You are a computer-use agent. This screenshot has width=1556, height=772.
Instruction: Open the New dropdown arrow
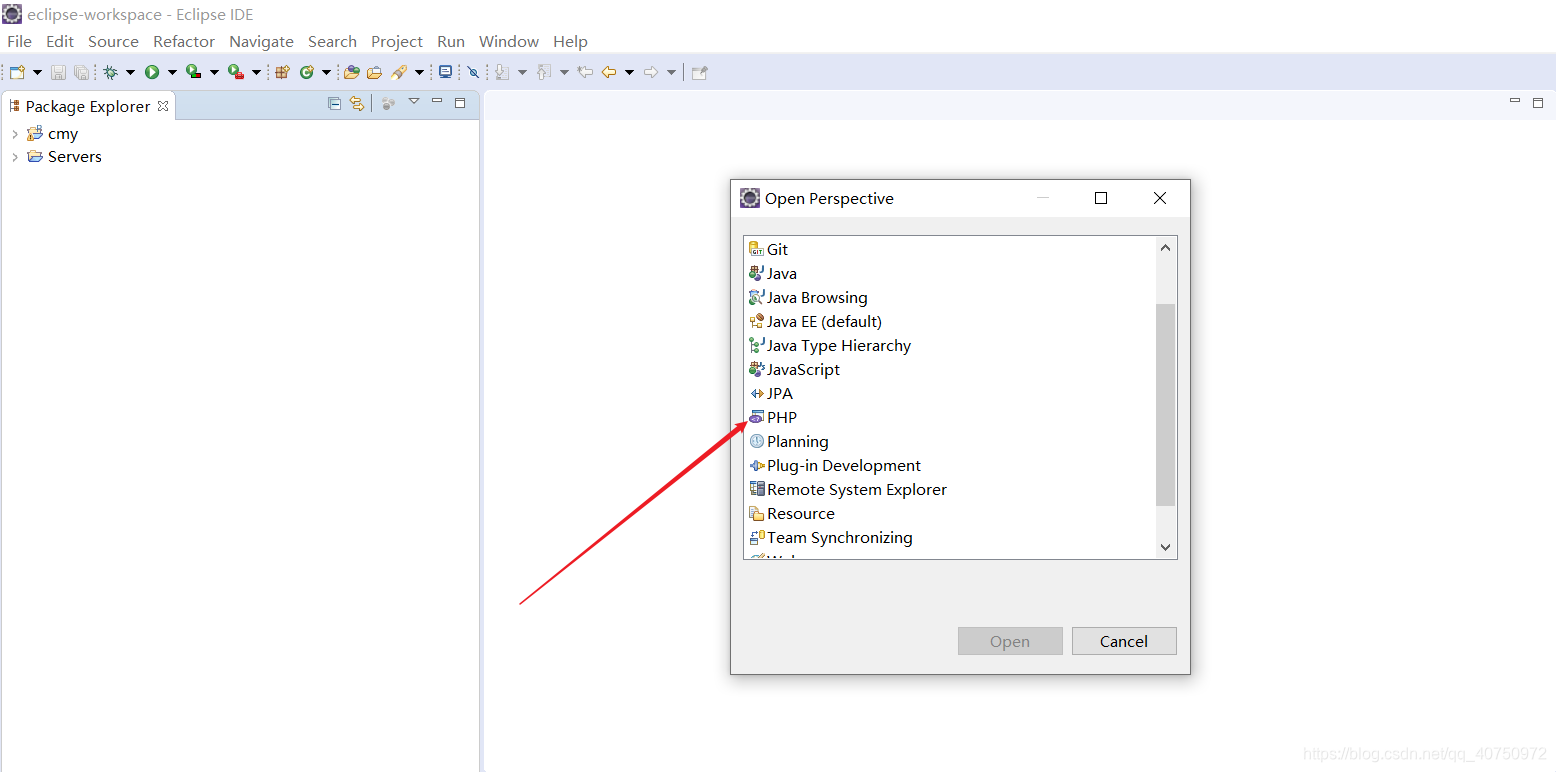click(x=37, y=72)
